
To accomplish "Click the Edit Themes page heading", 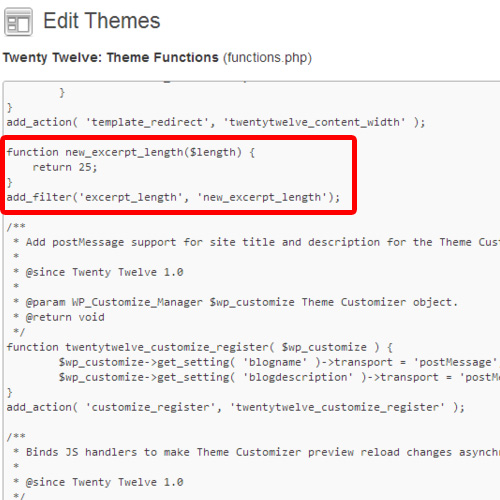I will click(x=102, y=21).
